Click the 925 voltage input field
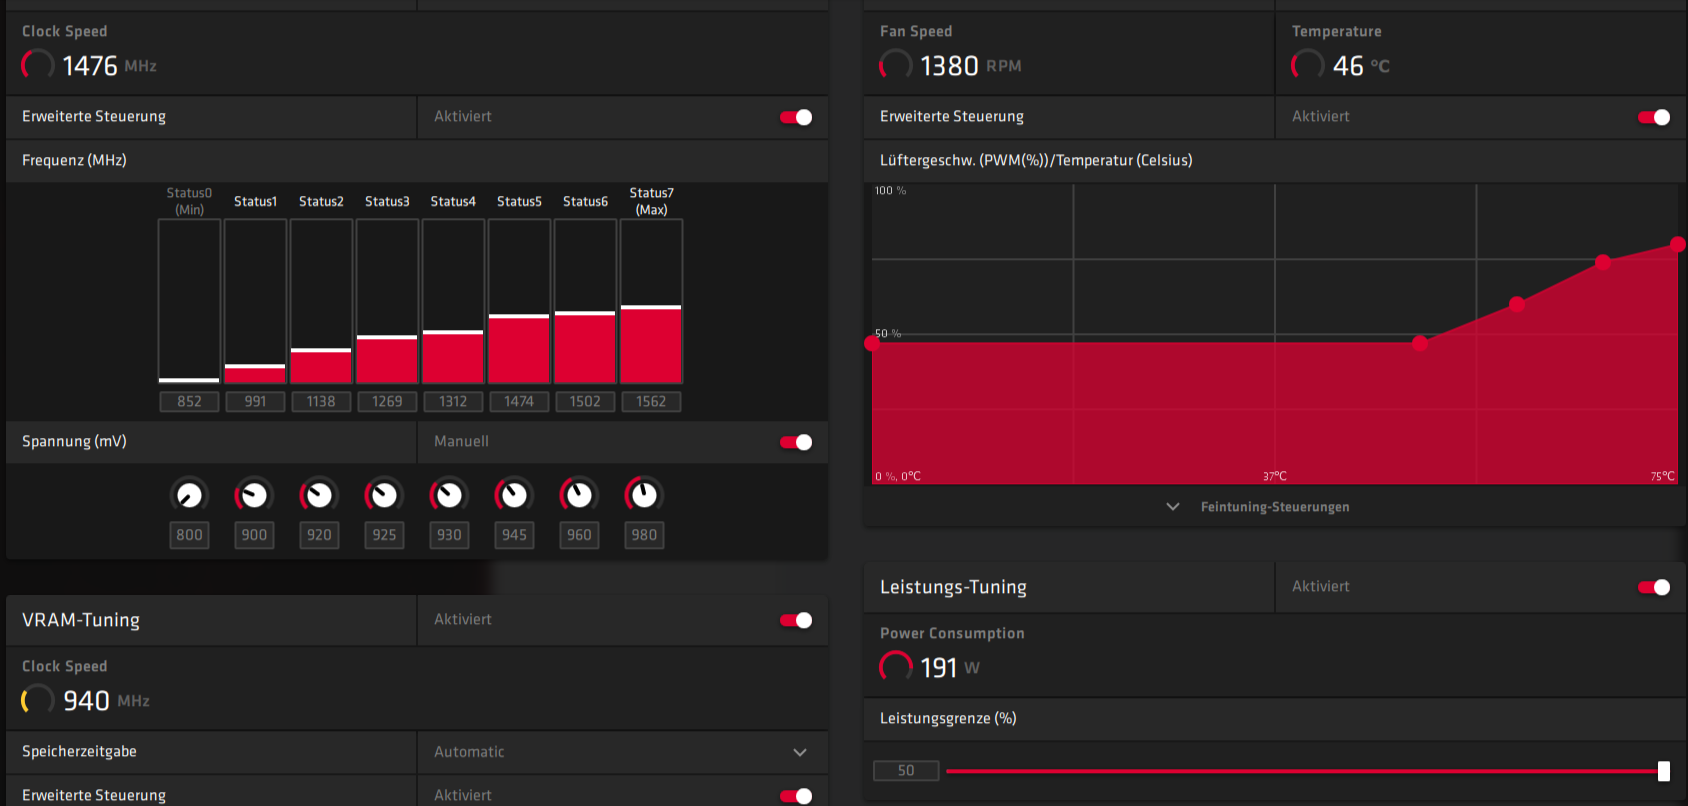This screenshot has height=806, width=1688. 384,535
